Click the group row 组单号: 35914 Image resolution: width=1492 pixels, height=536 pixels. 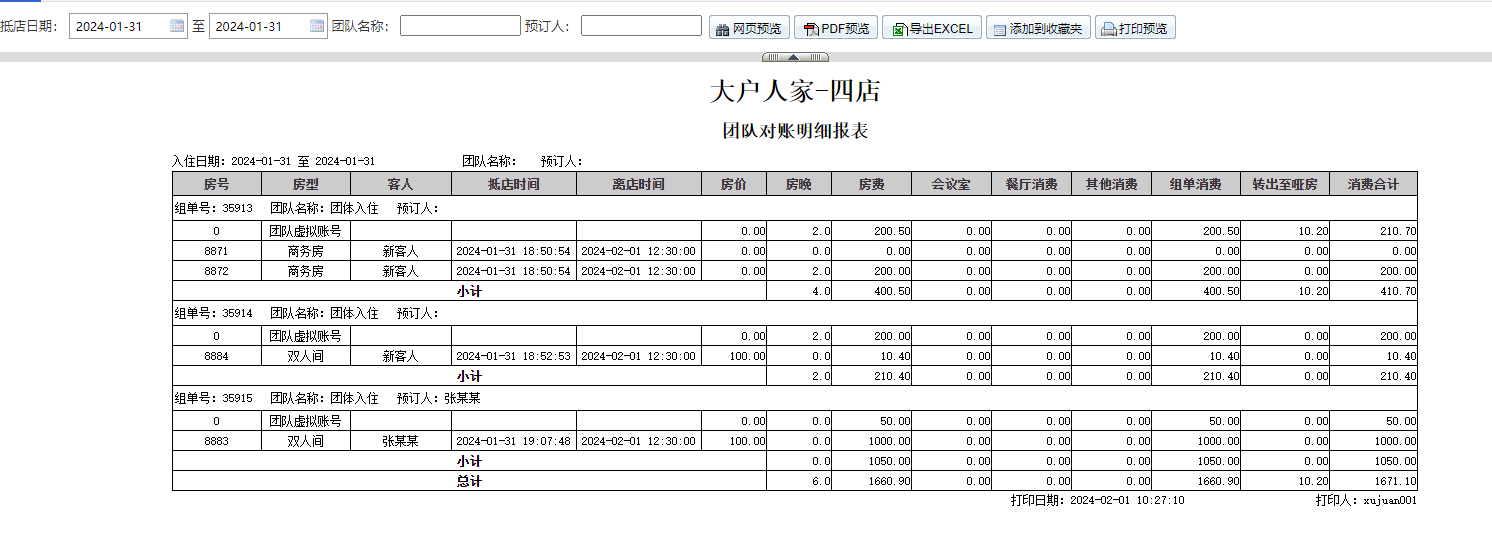795,313
